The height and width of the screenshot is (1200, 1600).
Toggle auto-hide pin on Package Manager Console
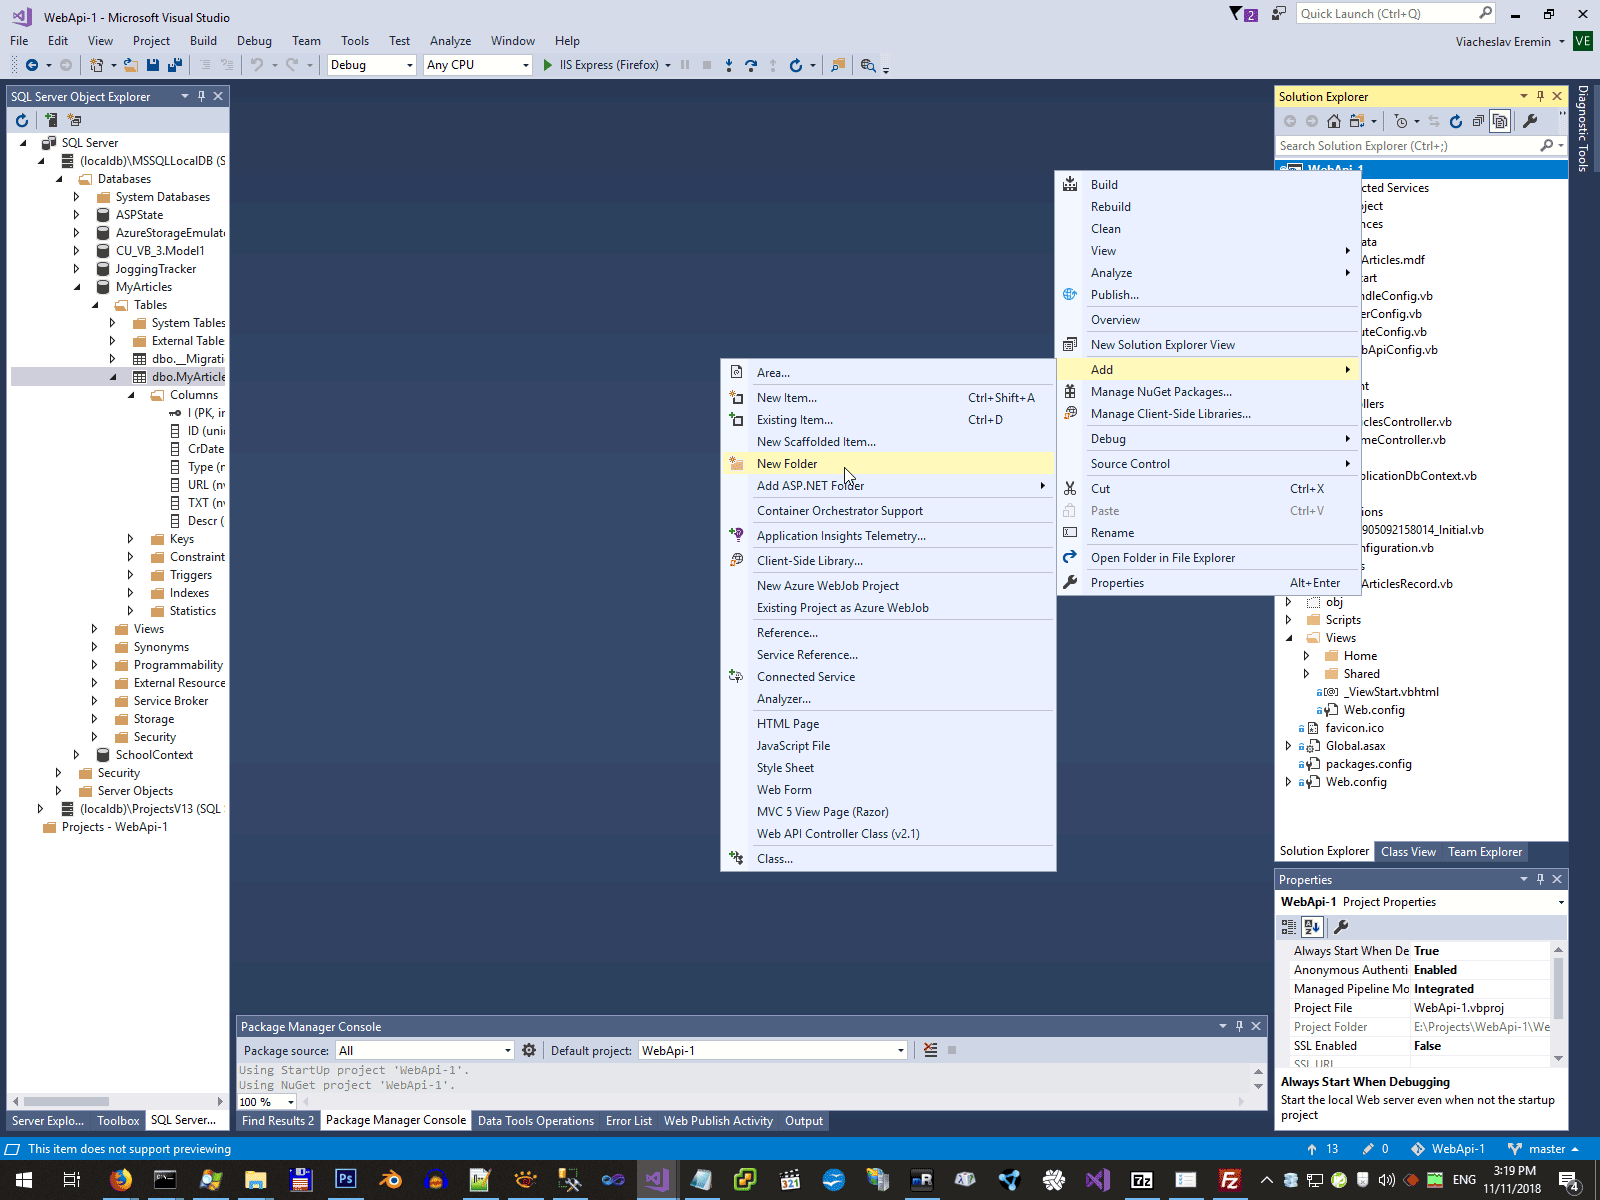click(1240, 1026)
